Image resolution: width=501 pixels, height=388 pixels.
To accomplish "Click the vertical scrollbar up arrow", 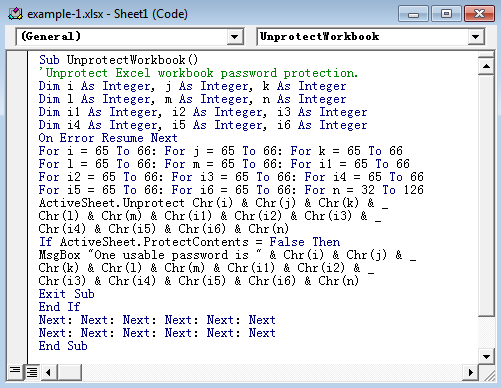I will click(x=486, y=66).
